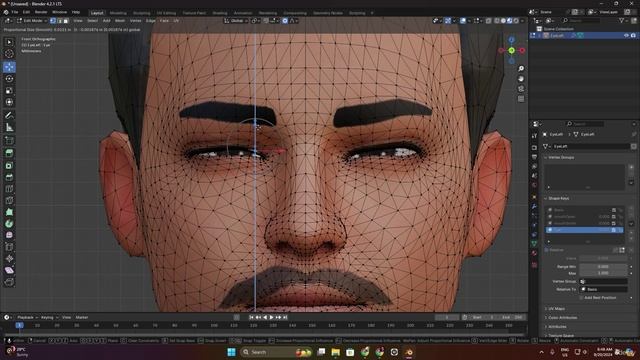Viewport: 640px width, 360px height.
Task: Open the Modifiers wrench properties tab
Action: (534, 206)
